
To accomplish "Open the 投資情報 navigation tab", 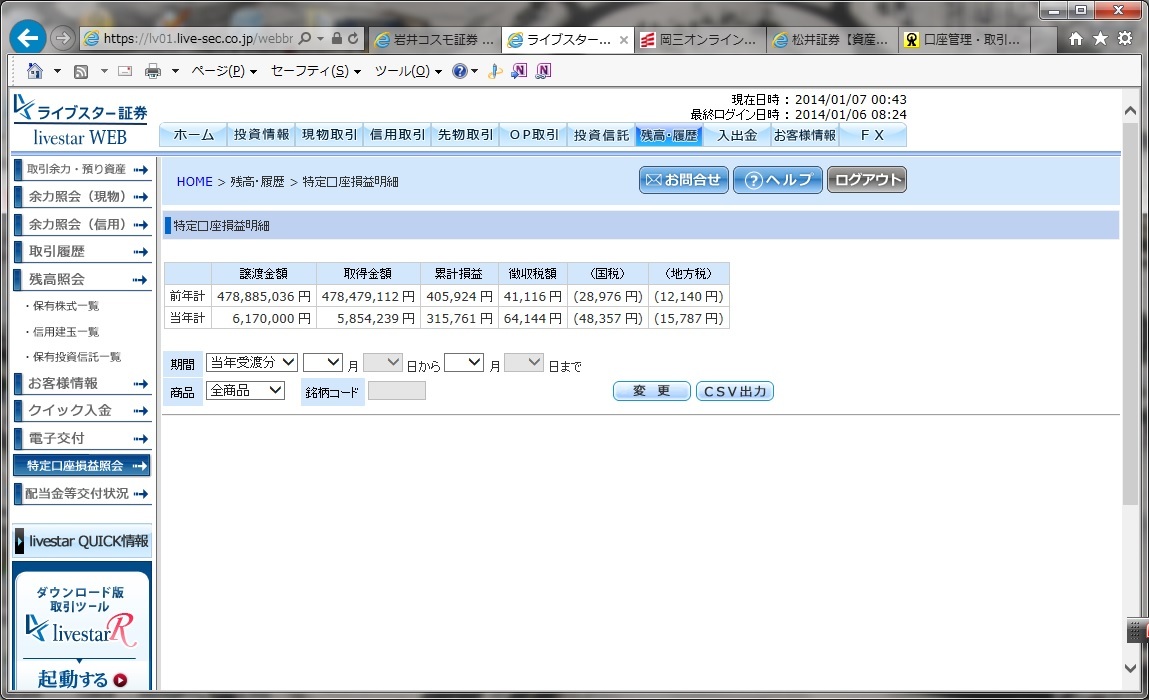I will pyautogui.click(x=262, y=135).
